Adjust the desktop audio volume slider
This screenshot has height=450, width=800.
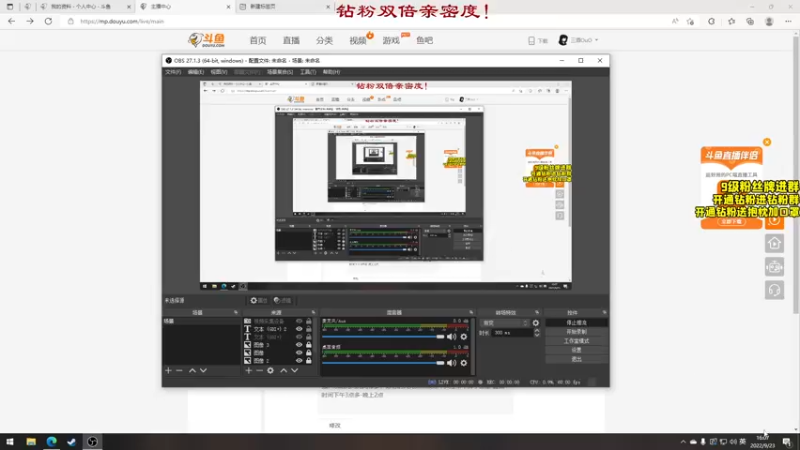point(383,363)
